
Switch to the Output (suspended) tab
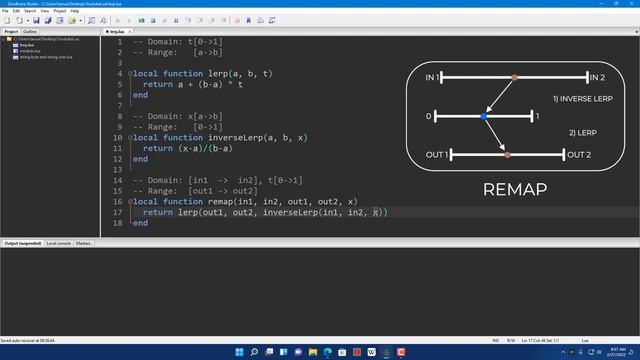(23, 243)
